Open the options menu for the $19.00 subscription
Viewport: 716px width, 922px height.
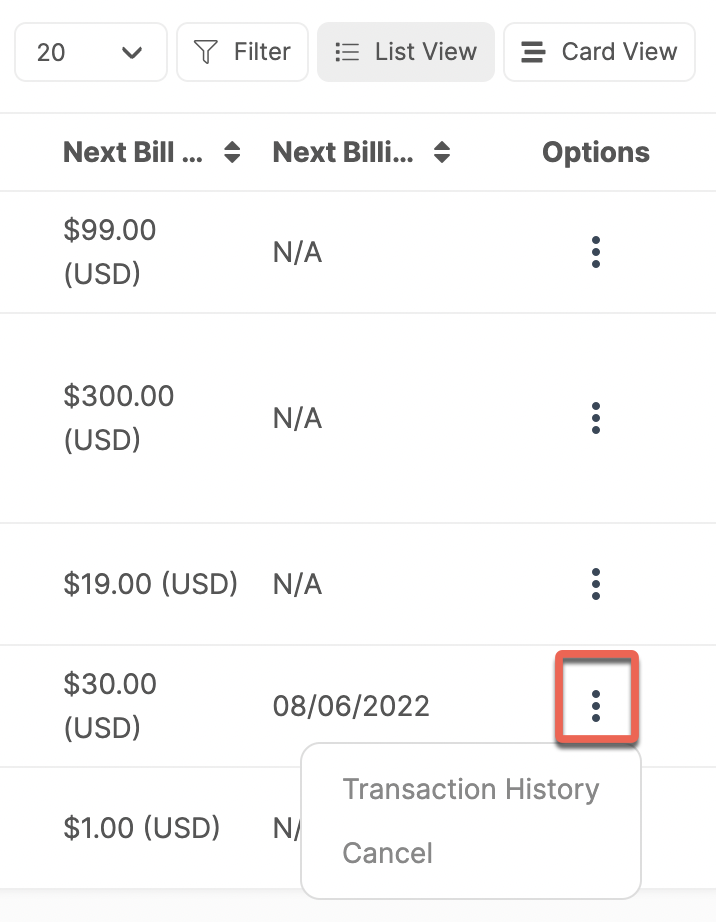point(595,584)
